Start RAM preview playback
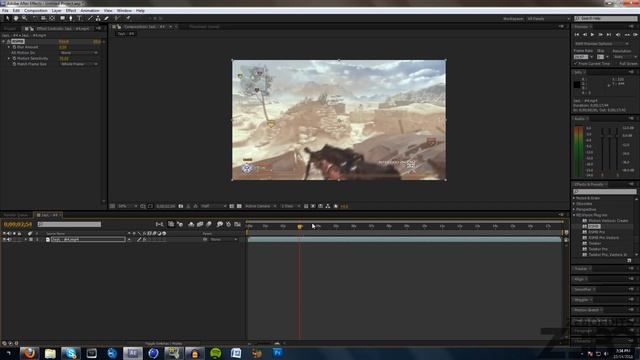The image size is (640, 360). pos(636,35)
